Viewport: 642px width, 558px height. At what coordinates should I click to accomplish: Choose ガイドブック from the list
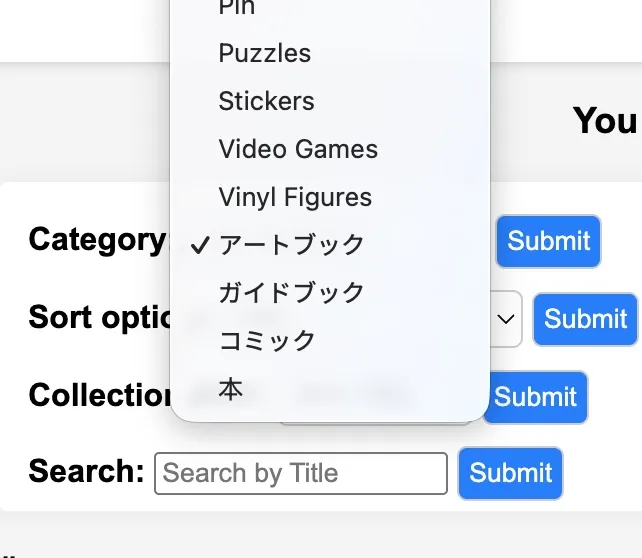[291, 293]
